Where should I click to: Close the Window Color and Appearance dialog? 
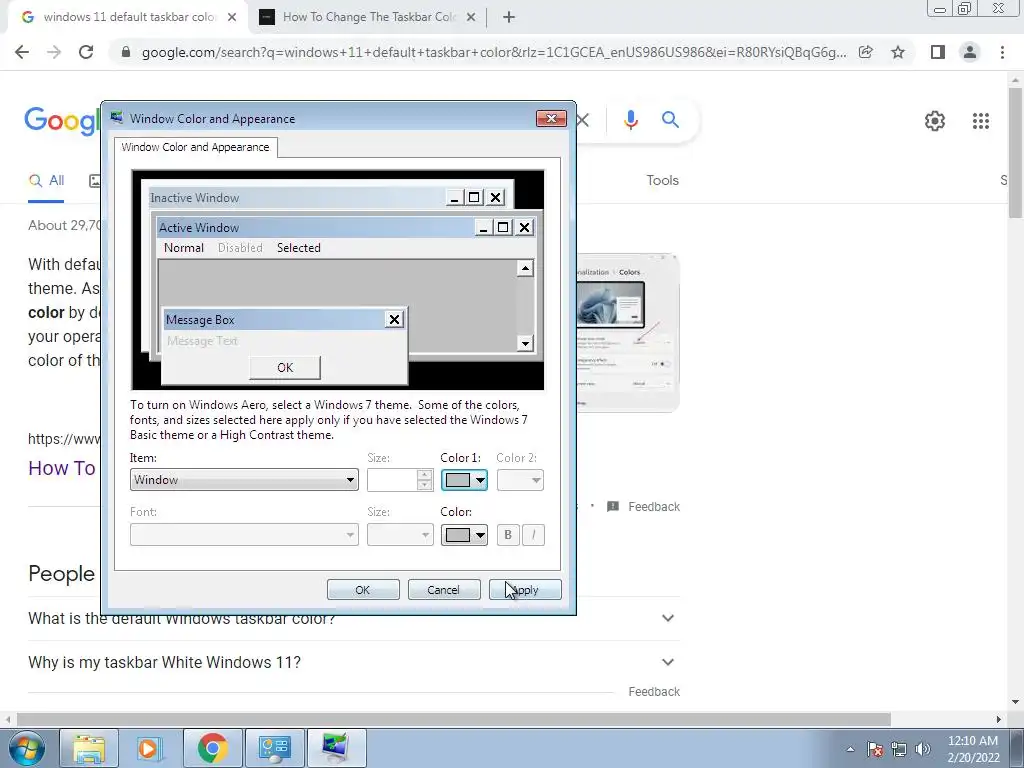pyautogui.click(x=551, y=118)
